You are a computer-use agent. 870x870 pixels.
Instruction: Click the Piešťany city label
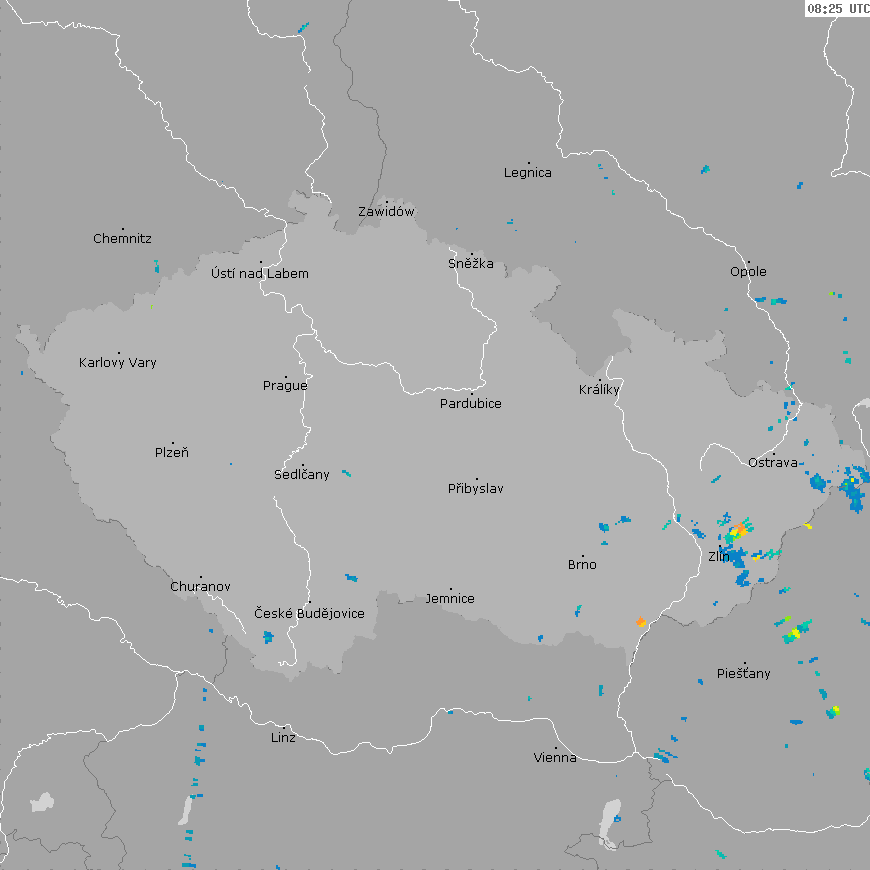coord(744,674)
